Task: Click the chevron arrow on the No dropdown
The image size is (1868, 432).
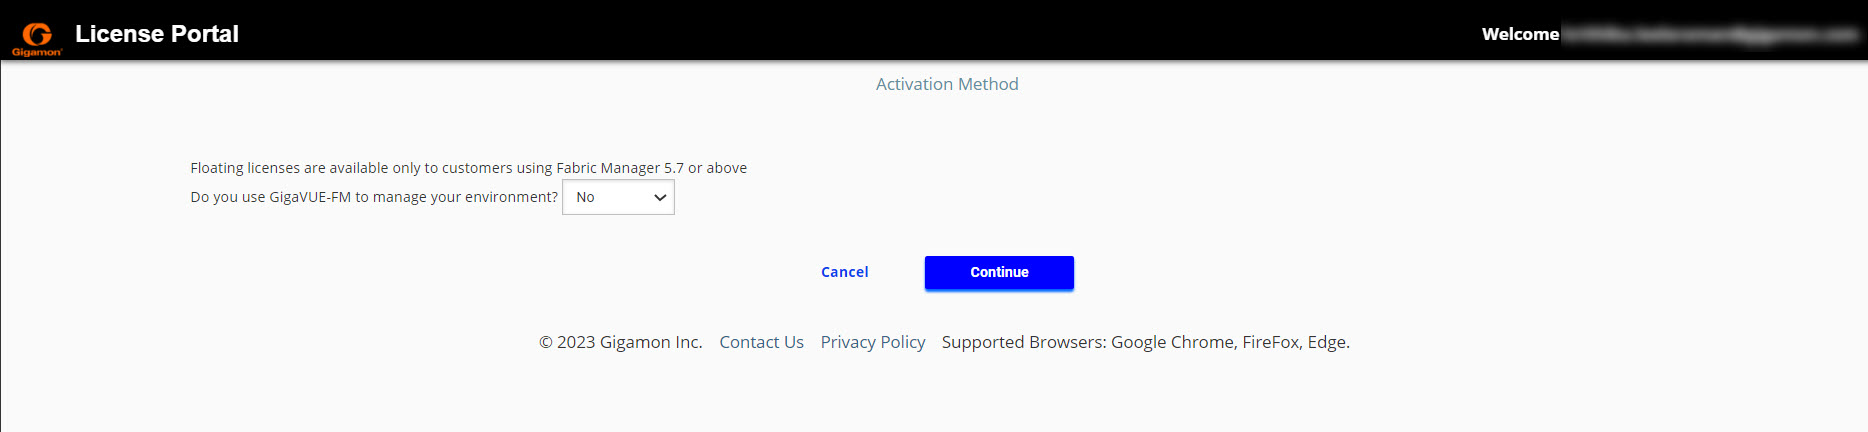Action: 660,197
